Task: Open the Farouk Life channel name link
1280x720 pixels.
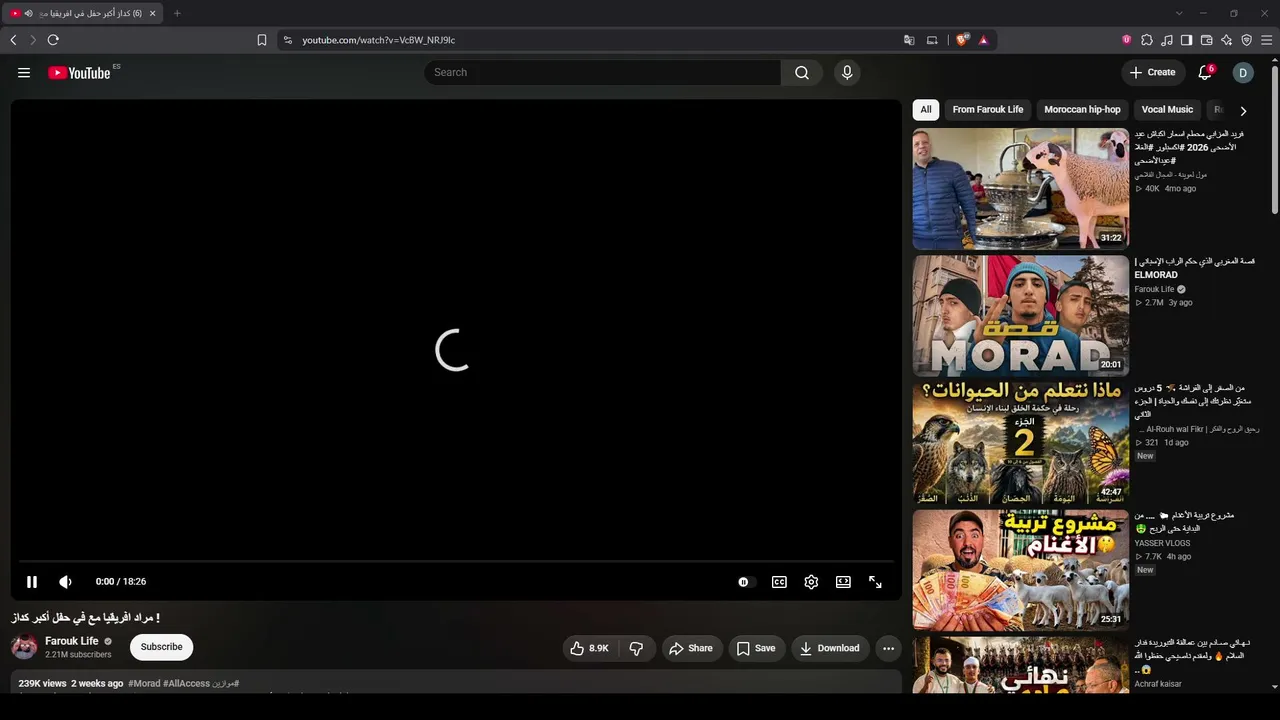Action: 72,641
